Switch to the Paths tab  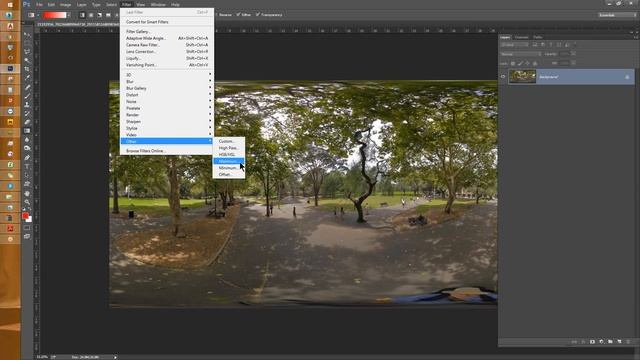coord(538,37)
